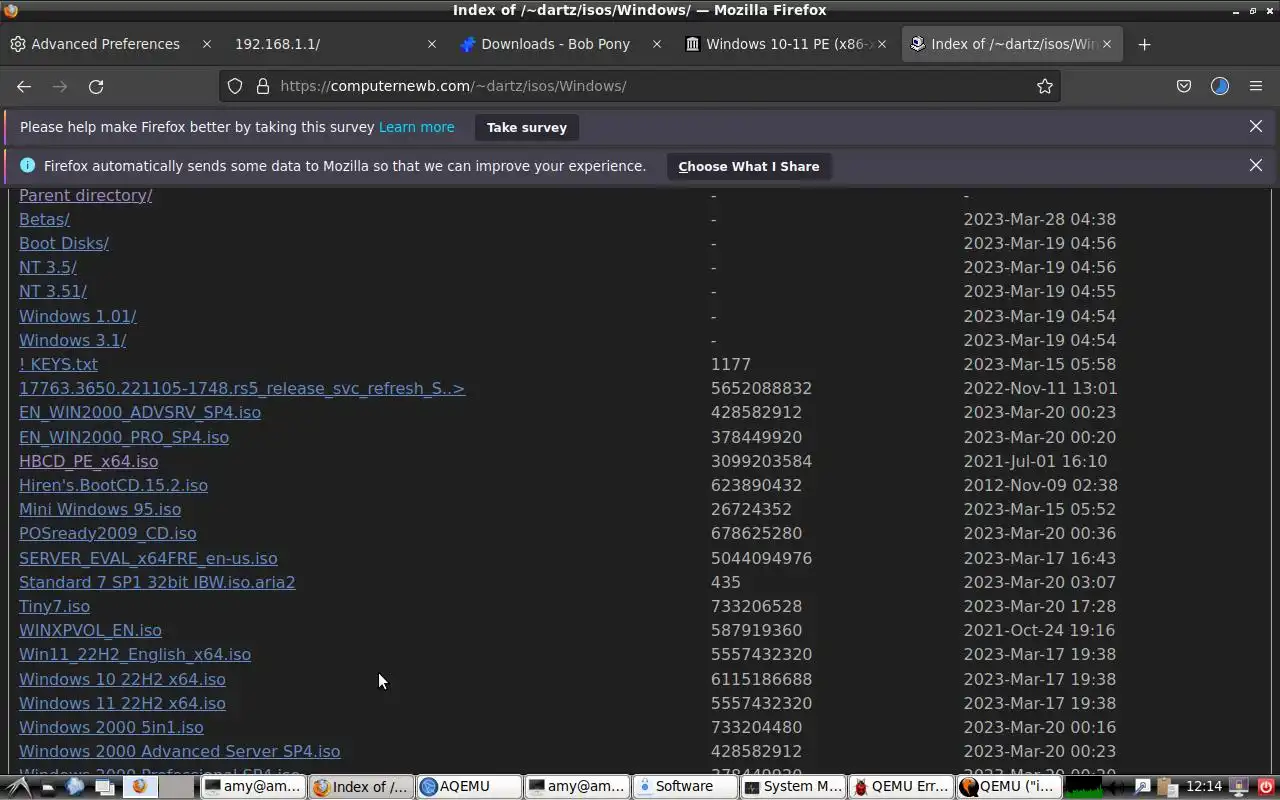Download EN_WIN2000_ADVSRV_SP4.iso
Screen dimensions: 1280x800
click(140, 412)
